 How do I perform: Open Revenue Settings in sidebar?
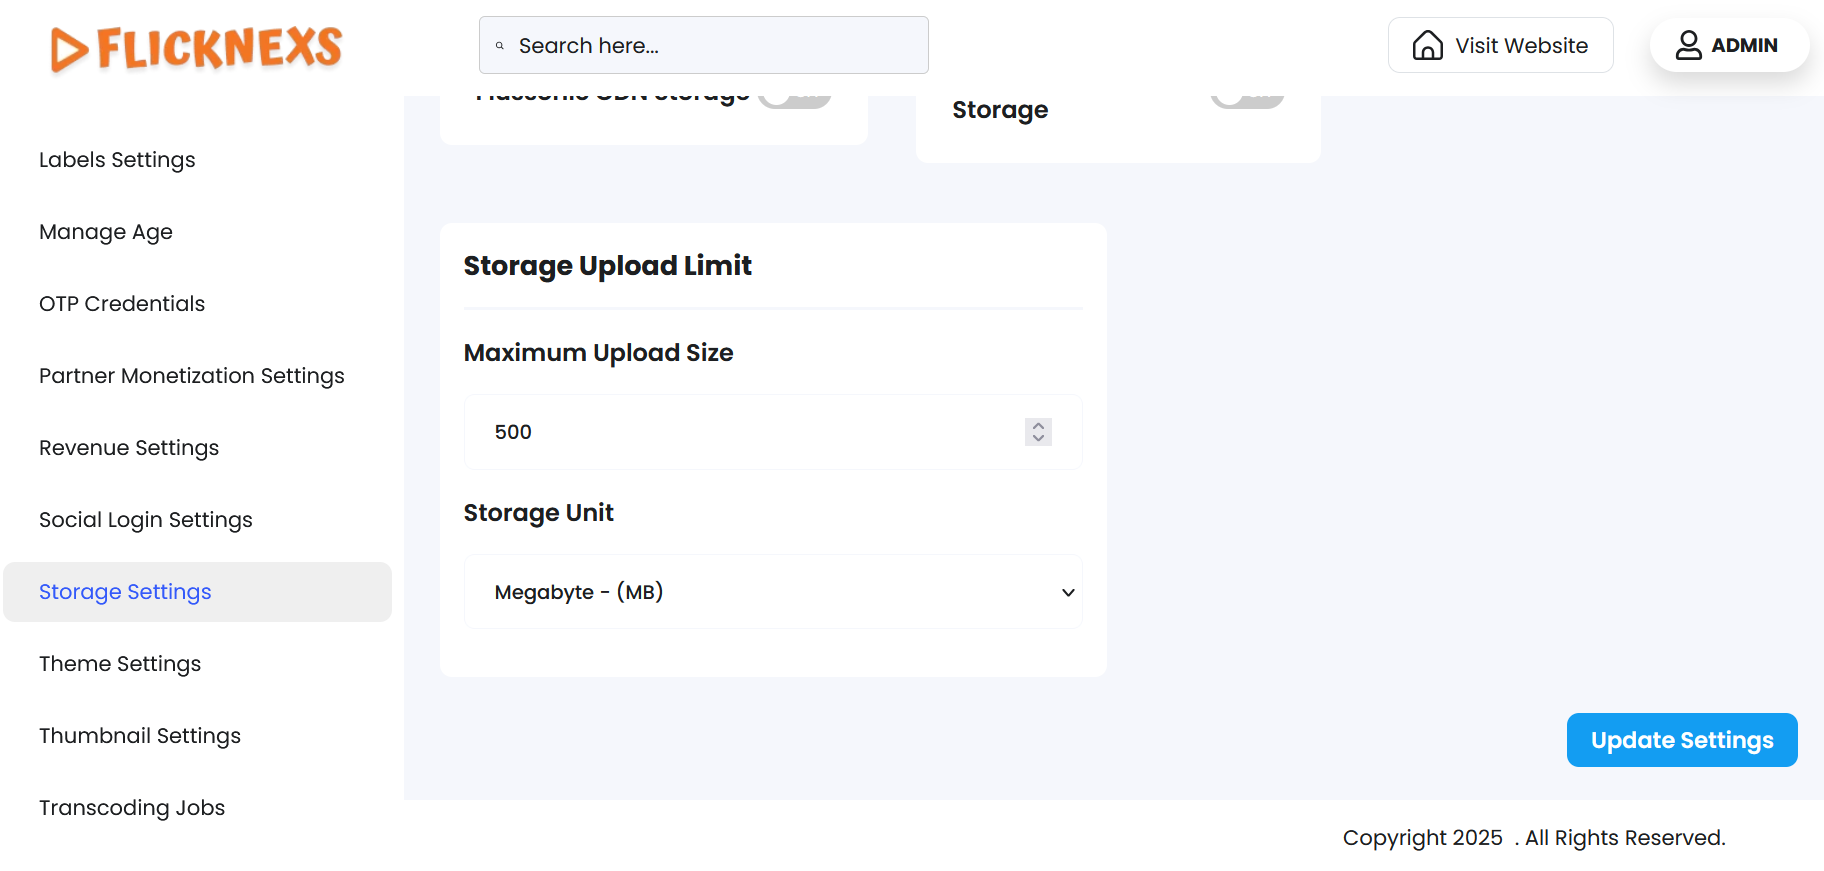point(129,448)
